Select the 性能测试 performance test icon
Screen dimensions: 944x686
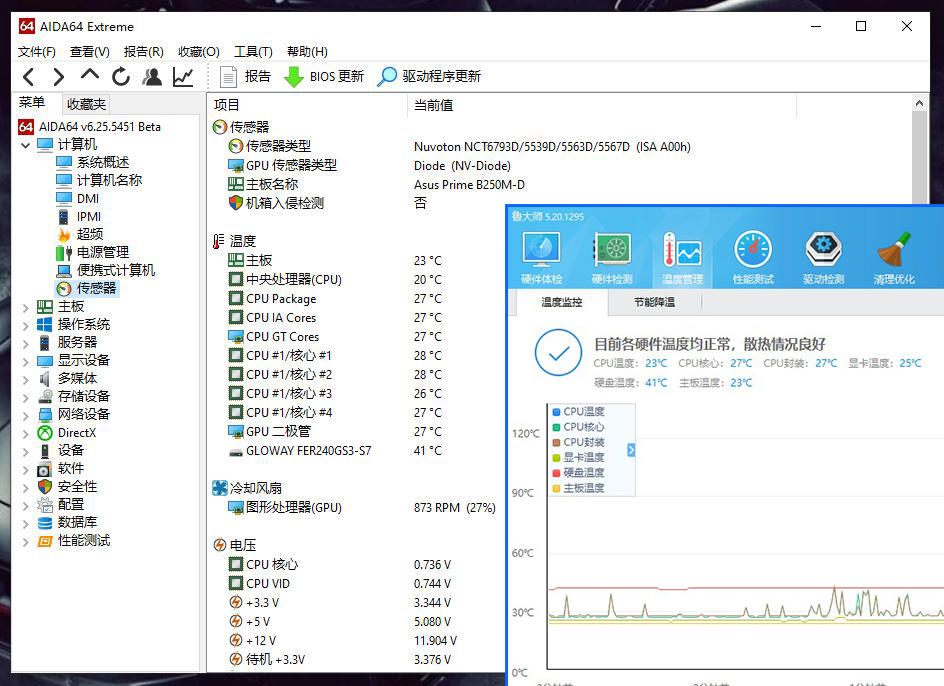752,255
